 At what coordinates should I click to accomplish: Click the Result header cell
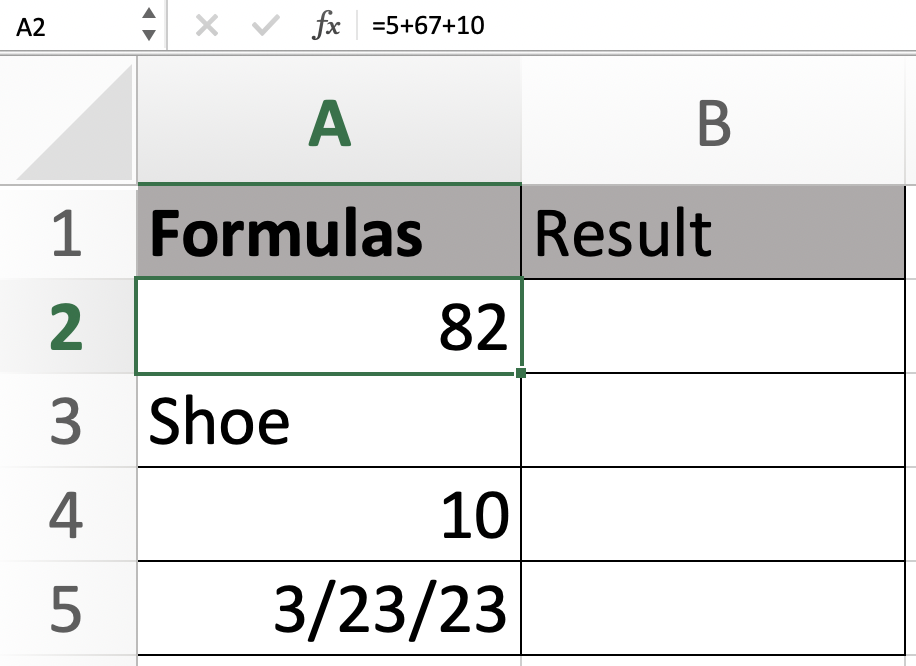(x=713, y=232)
